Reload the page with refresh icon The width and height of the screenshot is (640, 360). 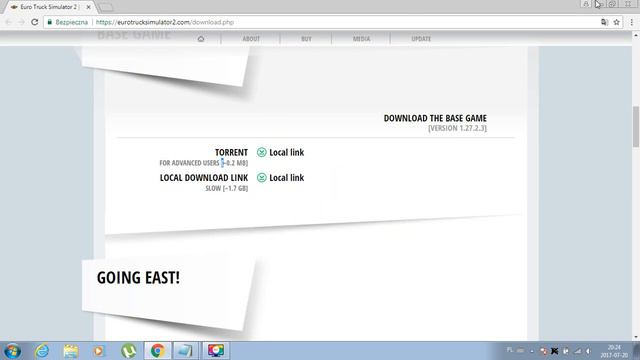(34, 22)
